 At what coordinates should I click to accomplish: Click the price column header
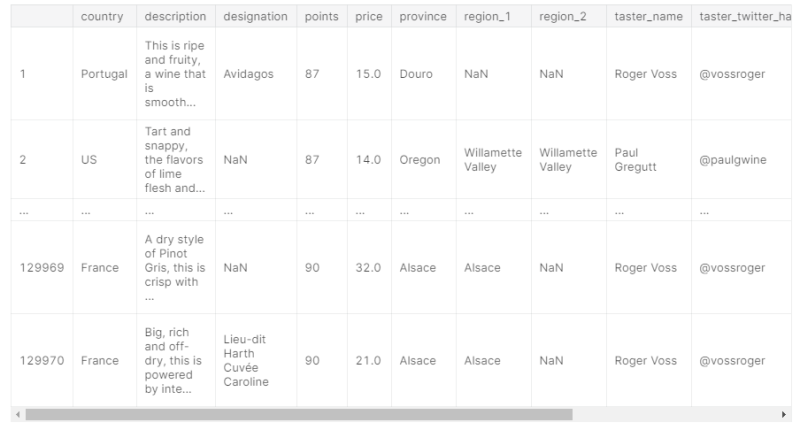click(369, 18)
